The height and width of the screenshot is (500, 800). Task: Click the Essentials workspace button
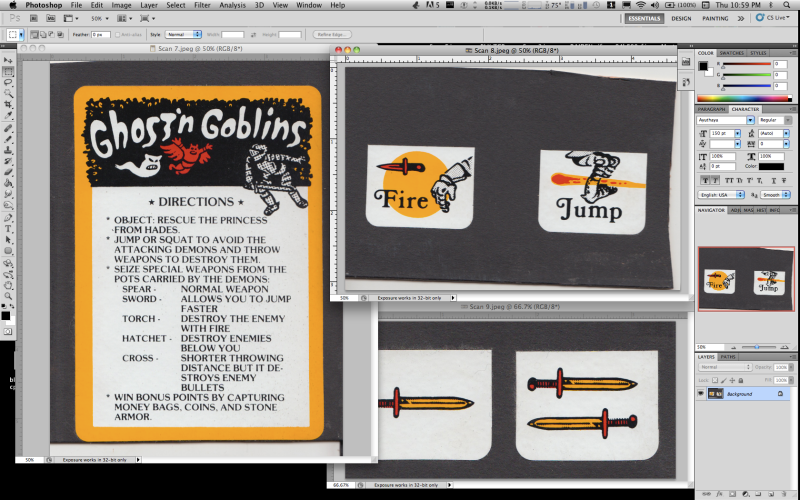(644, 18)
